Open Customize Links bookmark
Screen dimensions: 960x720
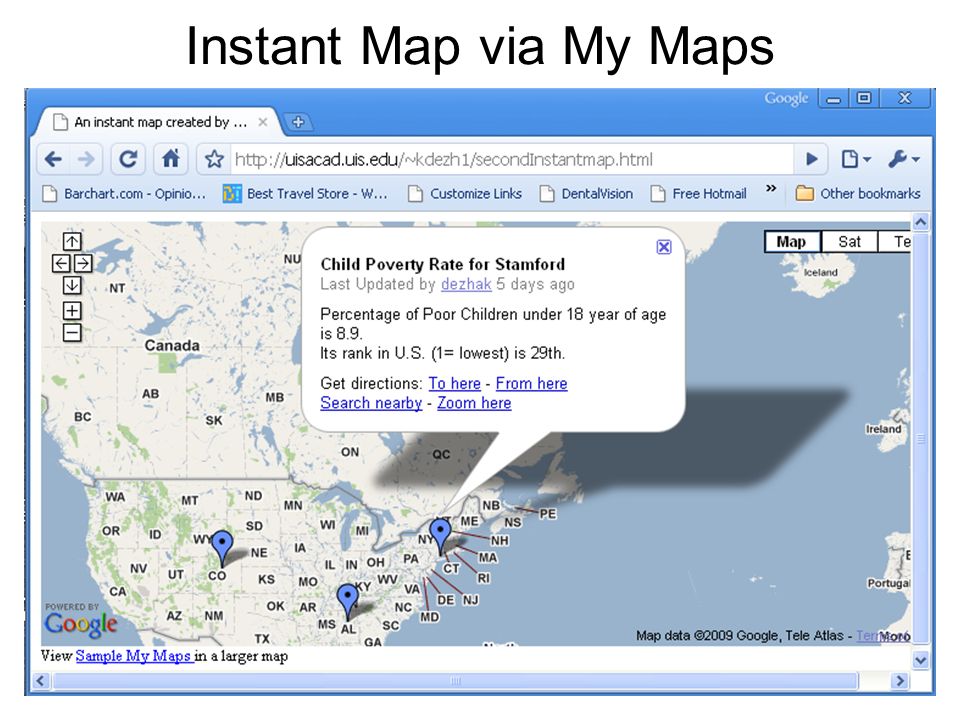click(465, 193)
